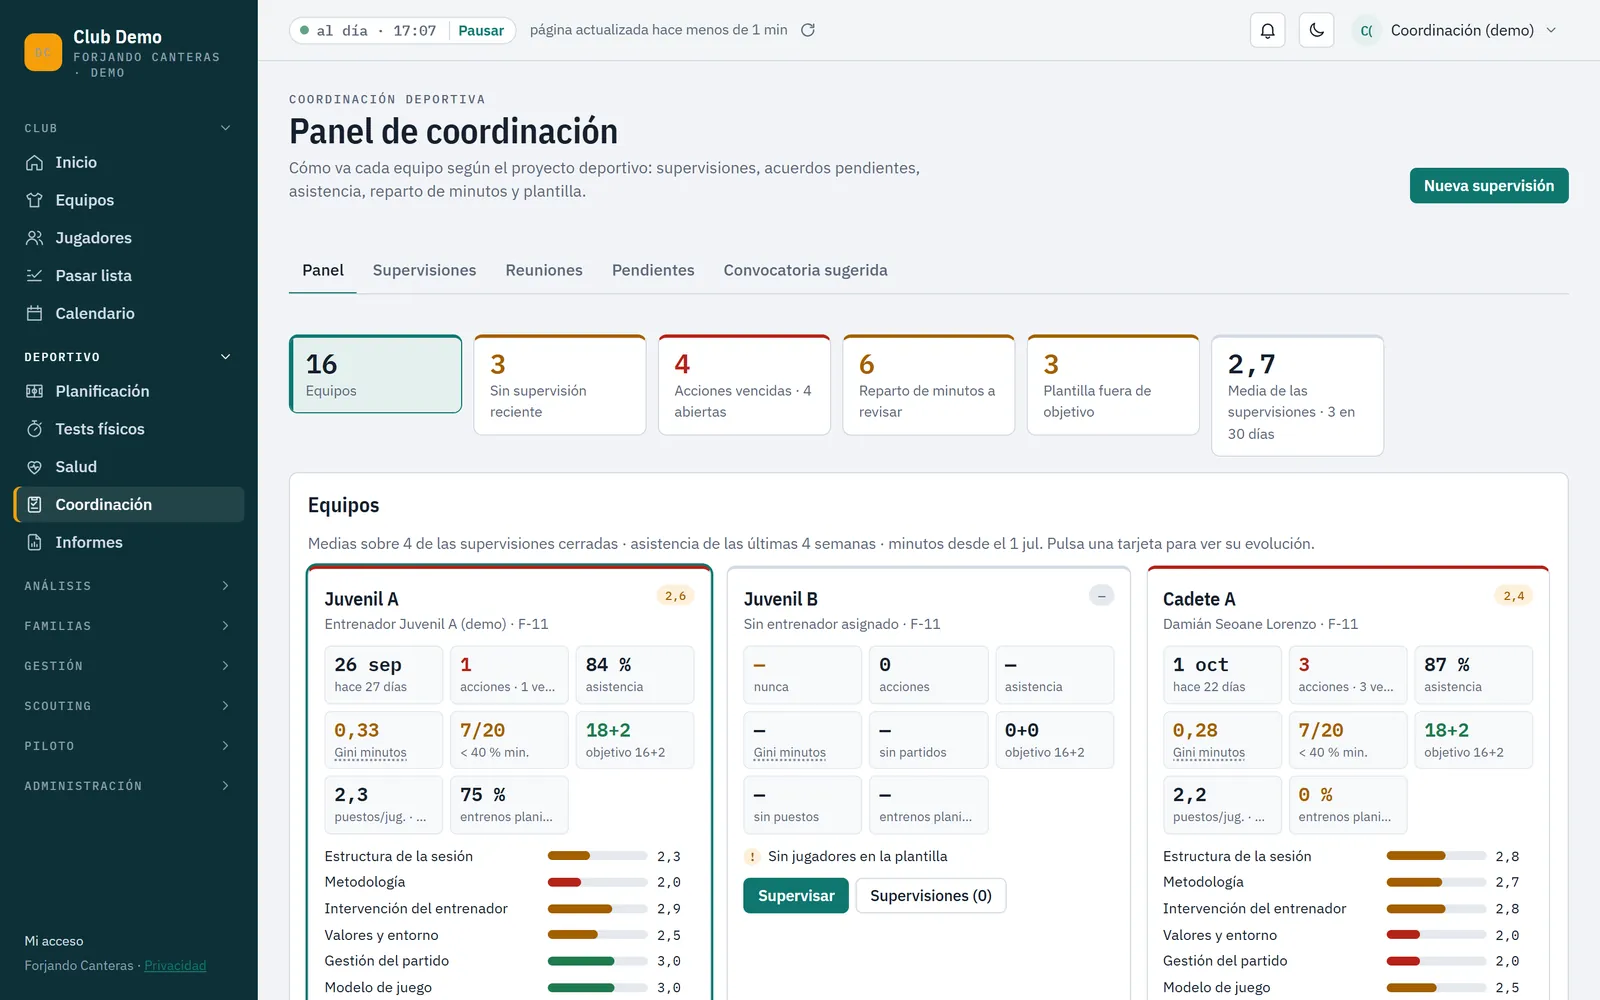Open the Privacidad link
The image size is (1600, 1000).
tap(175, 966)
